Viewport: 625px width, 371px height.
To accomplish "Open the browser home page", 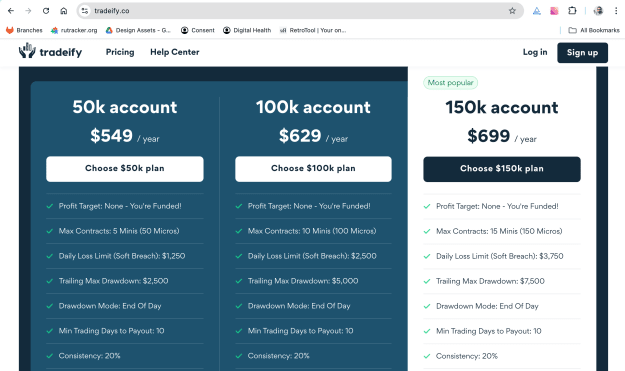I will 64,11.
